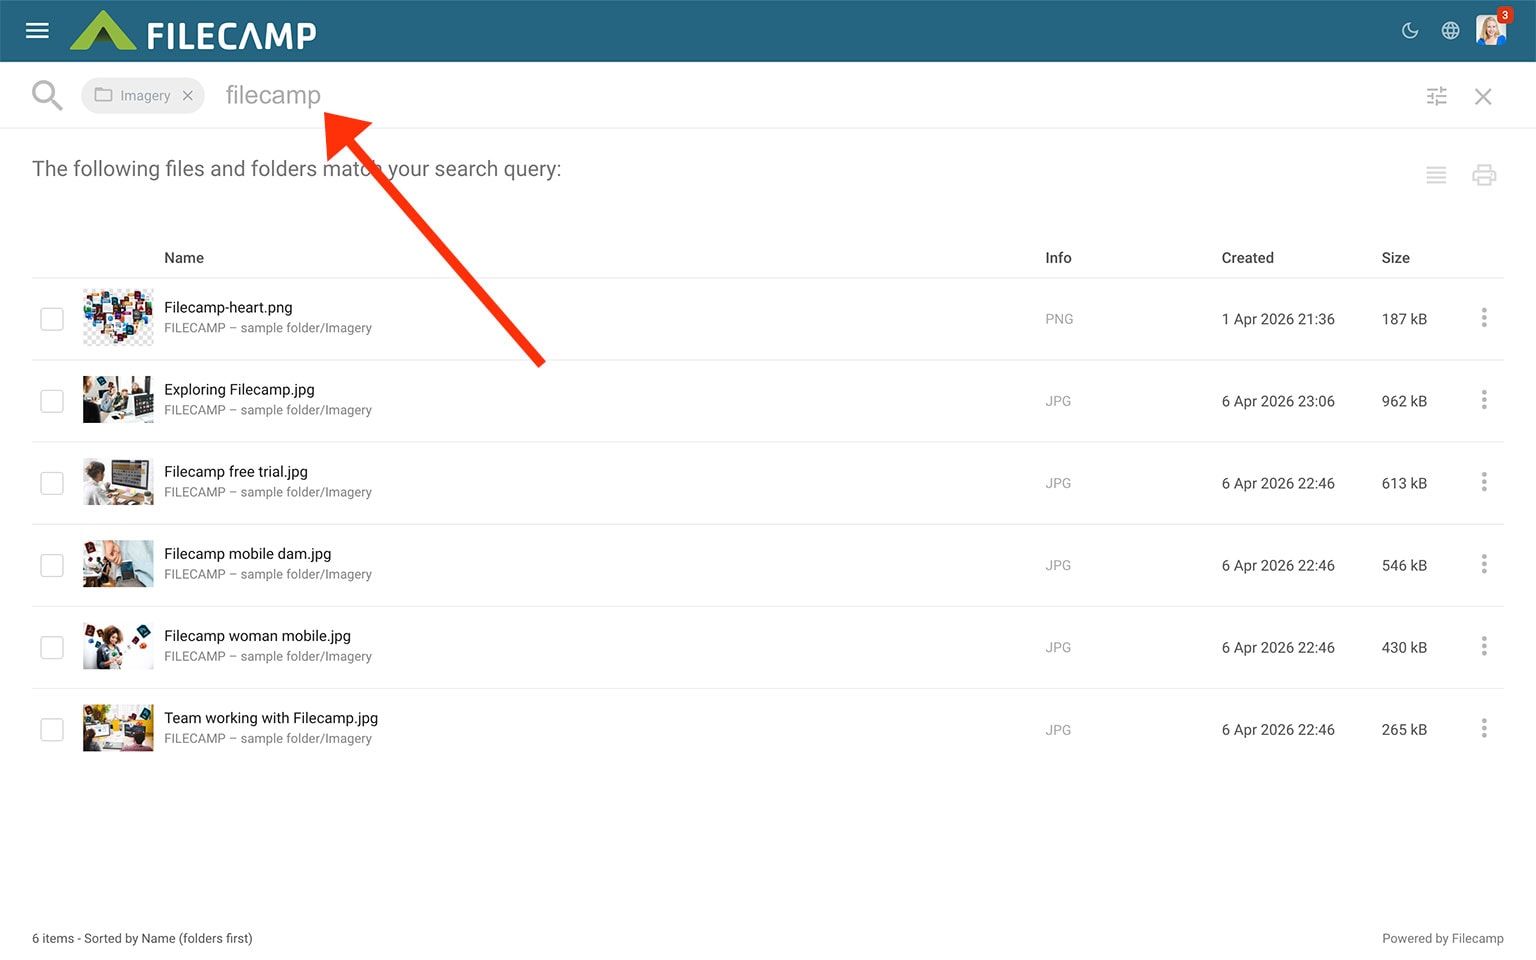Click the Powered by Filecamp link

click(1442, 938)
